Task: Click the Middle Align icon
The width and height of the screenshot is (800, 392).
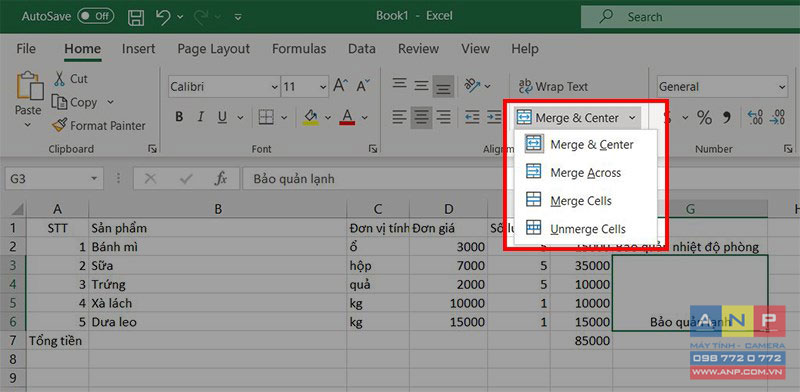Action: [x=421, y=86]
